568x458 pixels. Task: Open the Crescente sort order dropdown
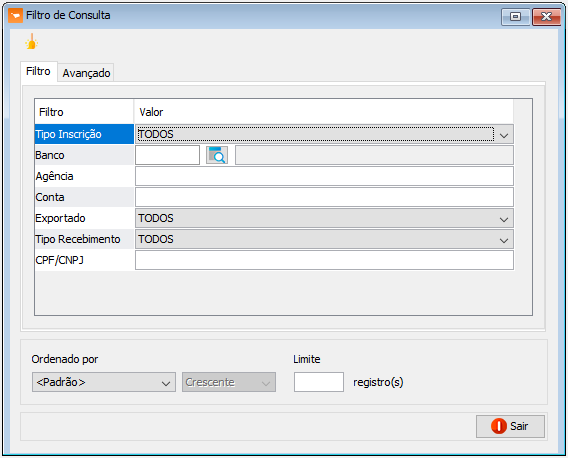click(229, 382)
